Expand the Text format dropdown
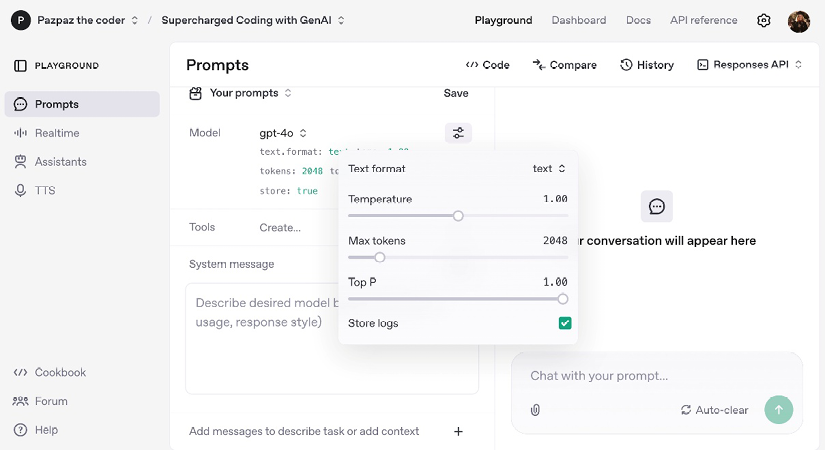Image resolution: width=825 pixels, height=450 pixels. click(x=549, y=169)
